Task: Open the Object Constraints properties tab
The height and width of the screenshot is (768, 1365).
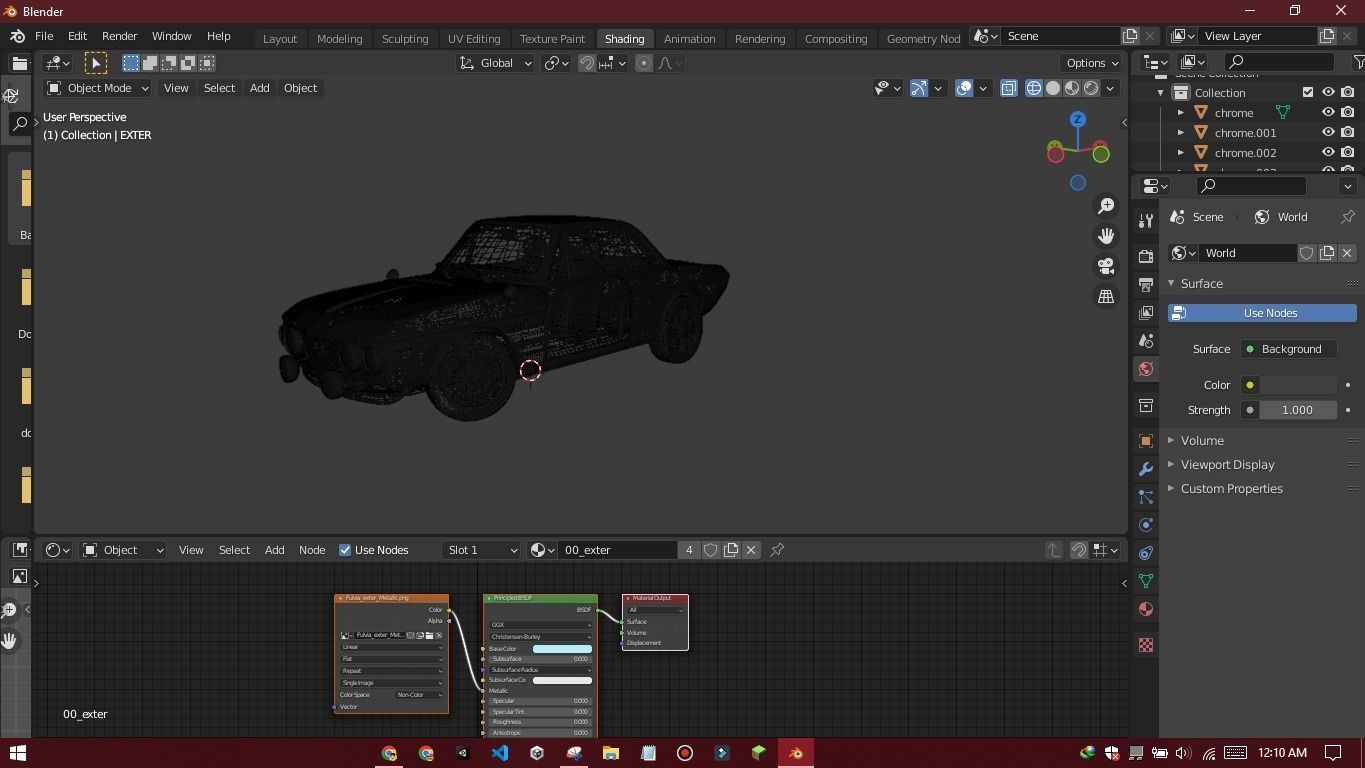Action: tap(1146, 553)
